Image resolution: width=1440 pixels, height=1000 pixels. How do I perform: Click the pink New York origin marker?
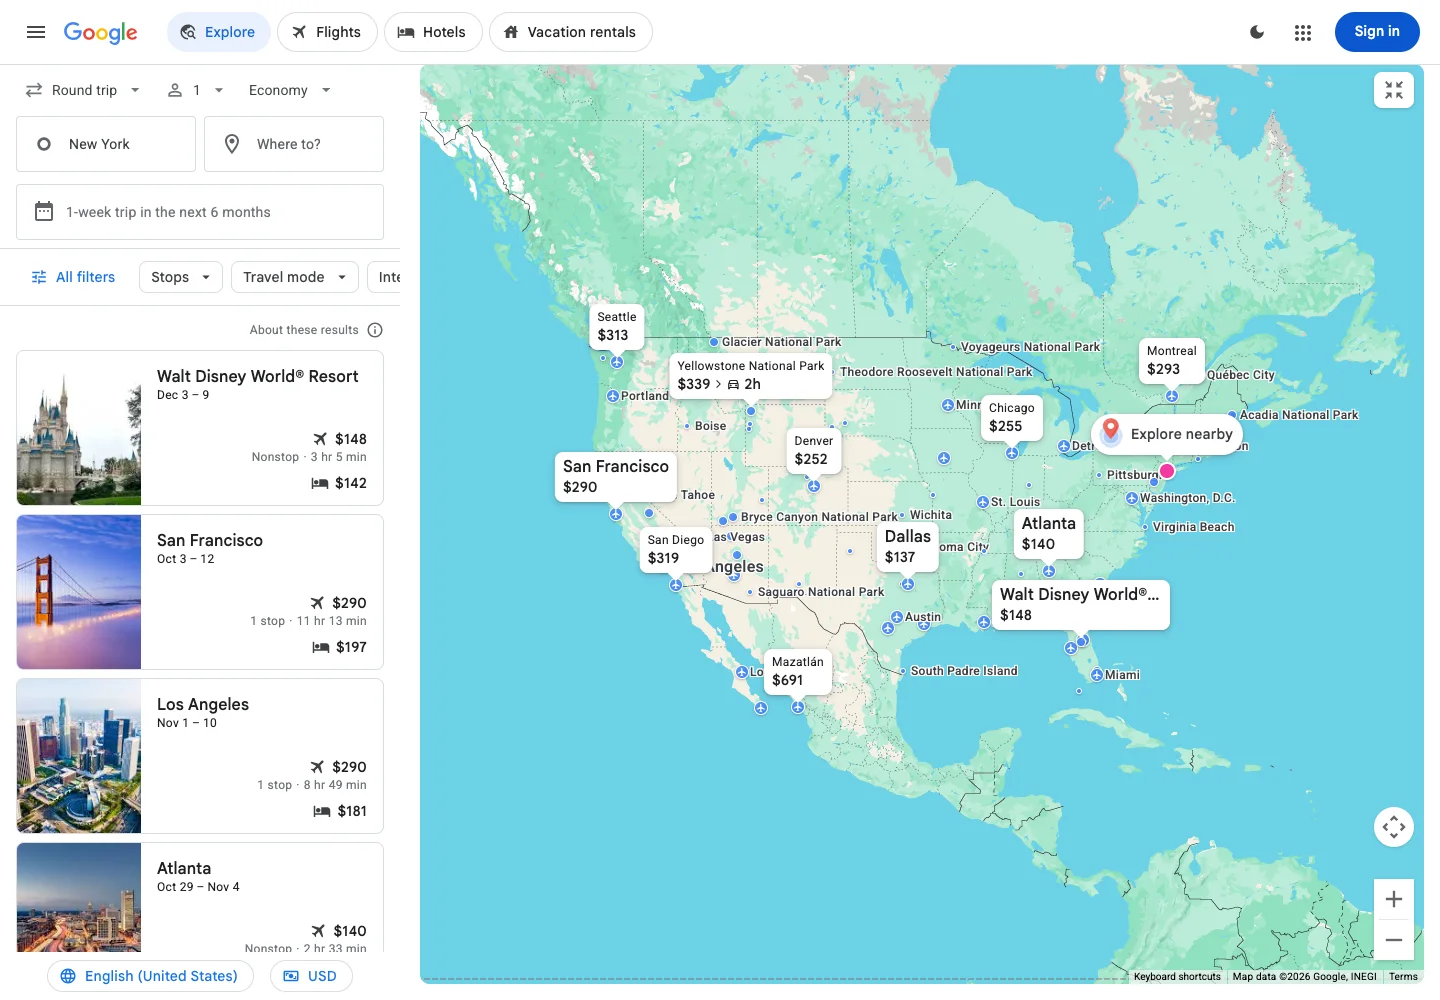point(1167,471)
